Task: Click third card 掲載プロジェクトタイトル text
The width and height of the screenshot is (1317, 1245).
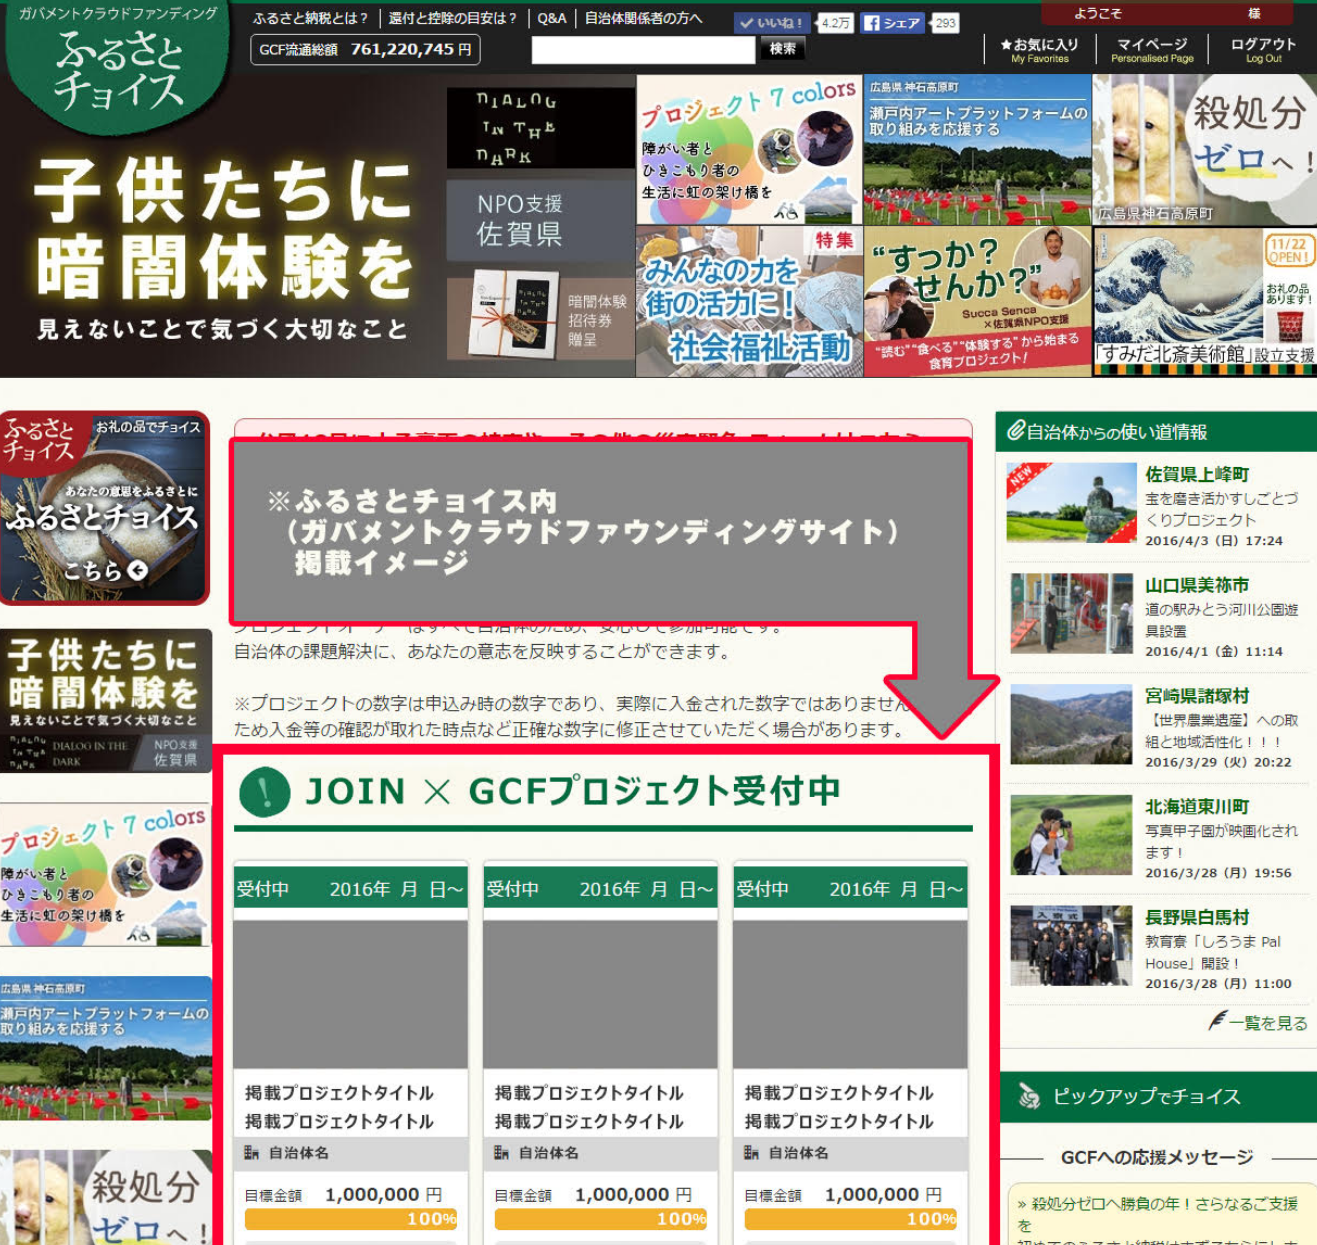Action: click(x=839, y=1107)
